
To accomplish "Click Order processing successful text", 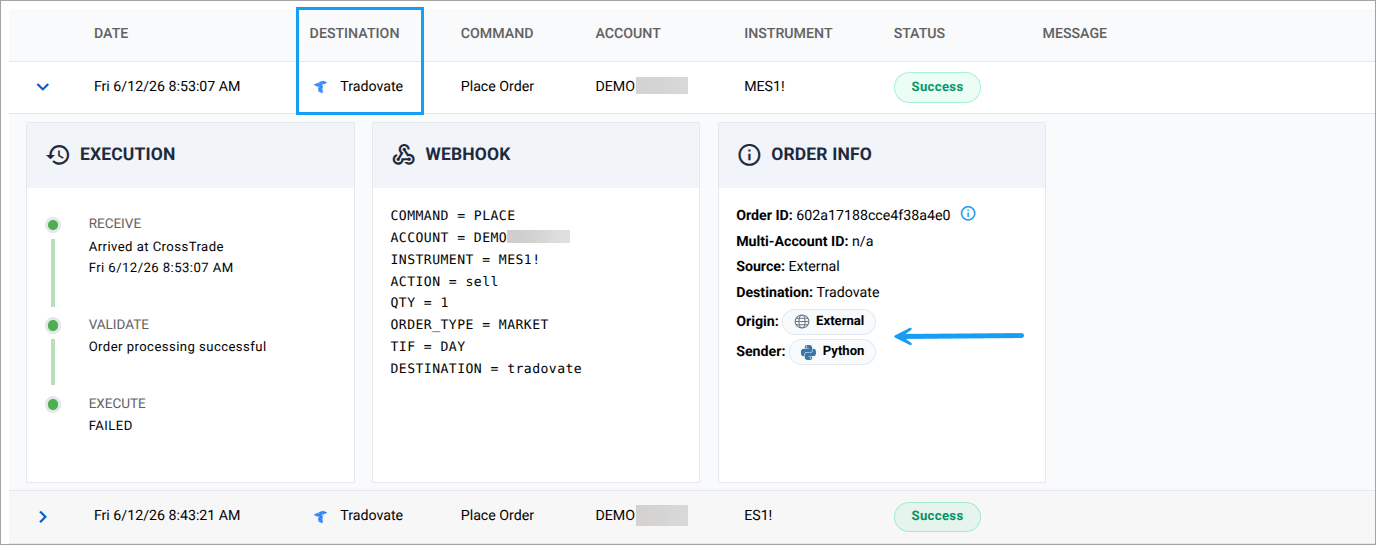I will (x=177, y=347).
